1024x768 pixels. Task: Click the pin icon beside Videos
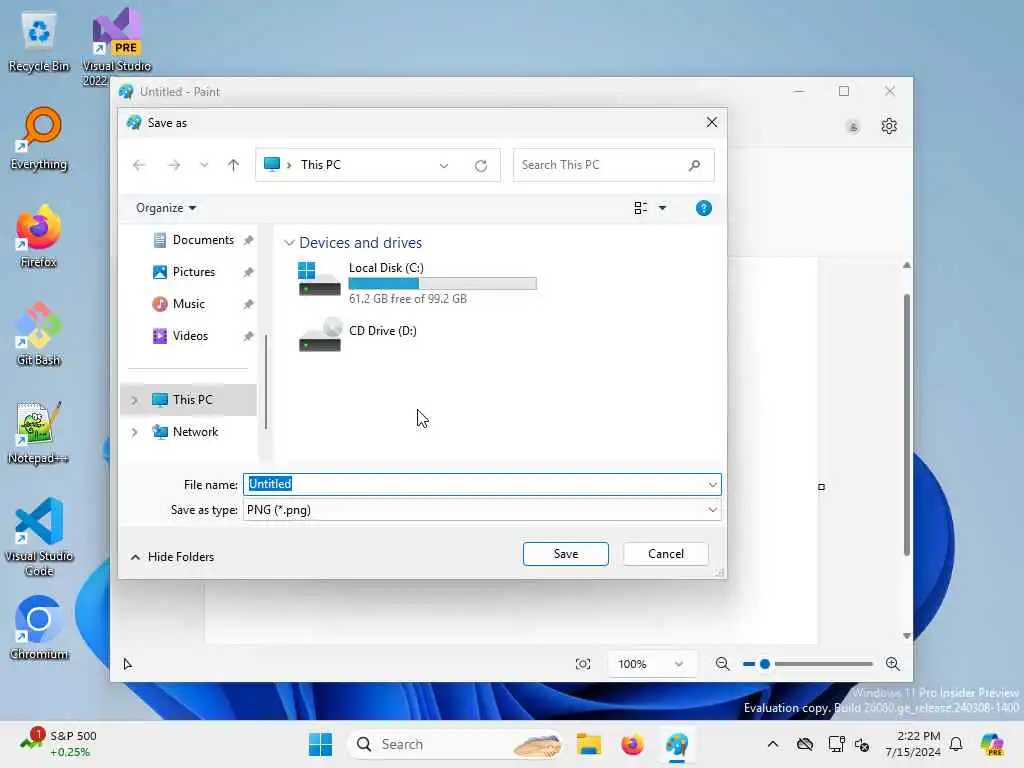(x=248, y=336)
